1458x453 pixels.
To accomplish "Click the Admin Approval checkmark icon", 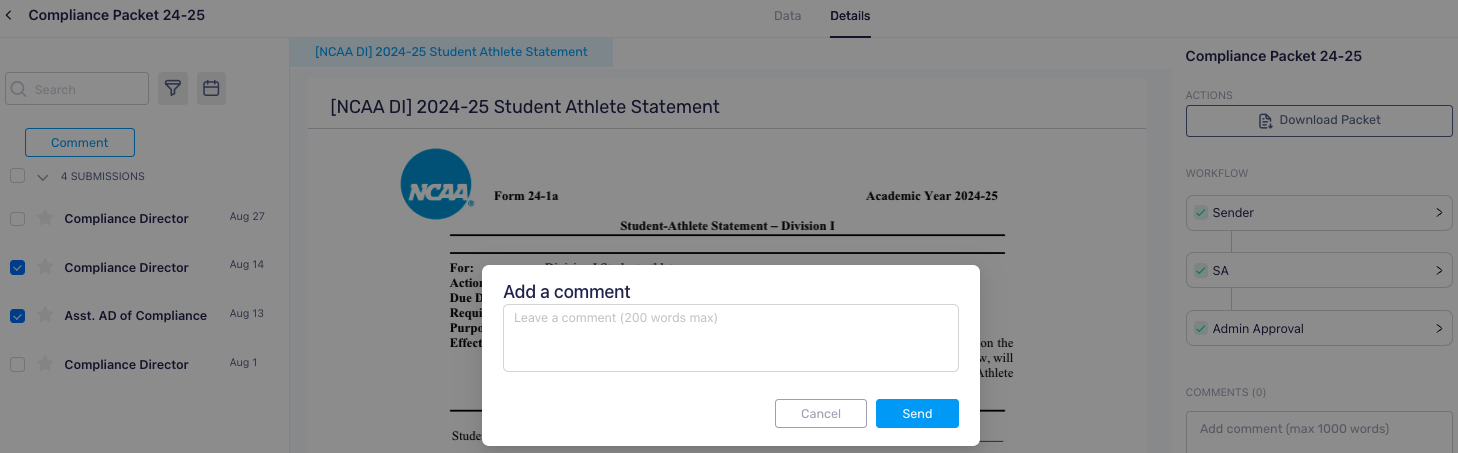I will pyautogui.click(x=1200, y=329).
